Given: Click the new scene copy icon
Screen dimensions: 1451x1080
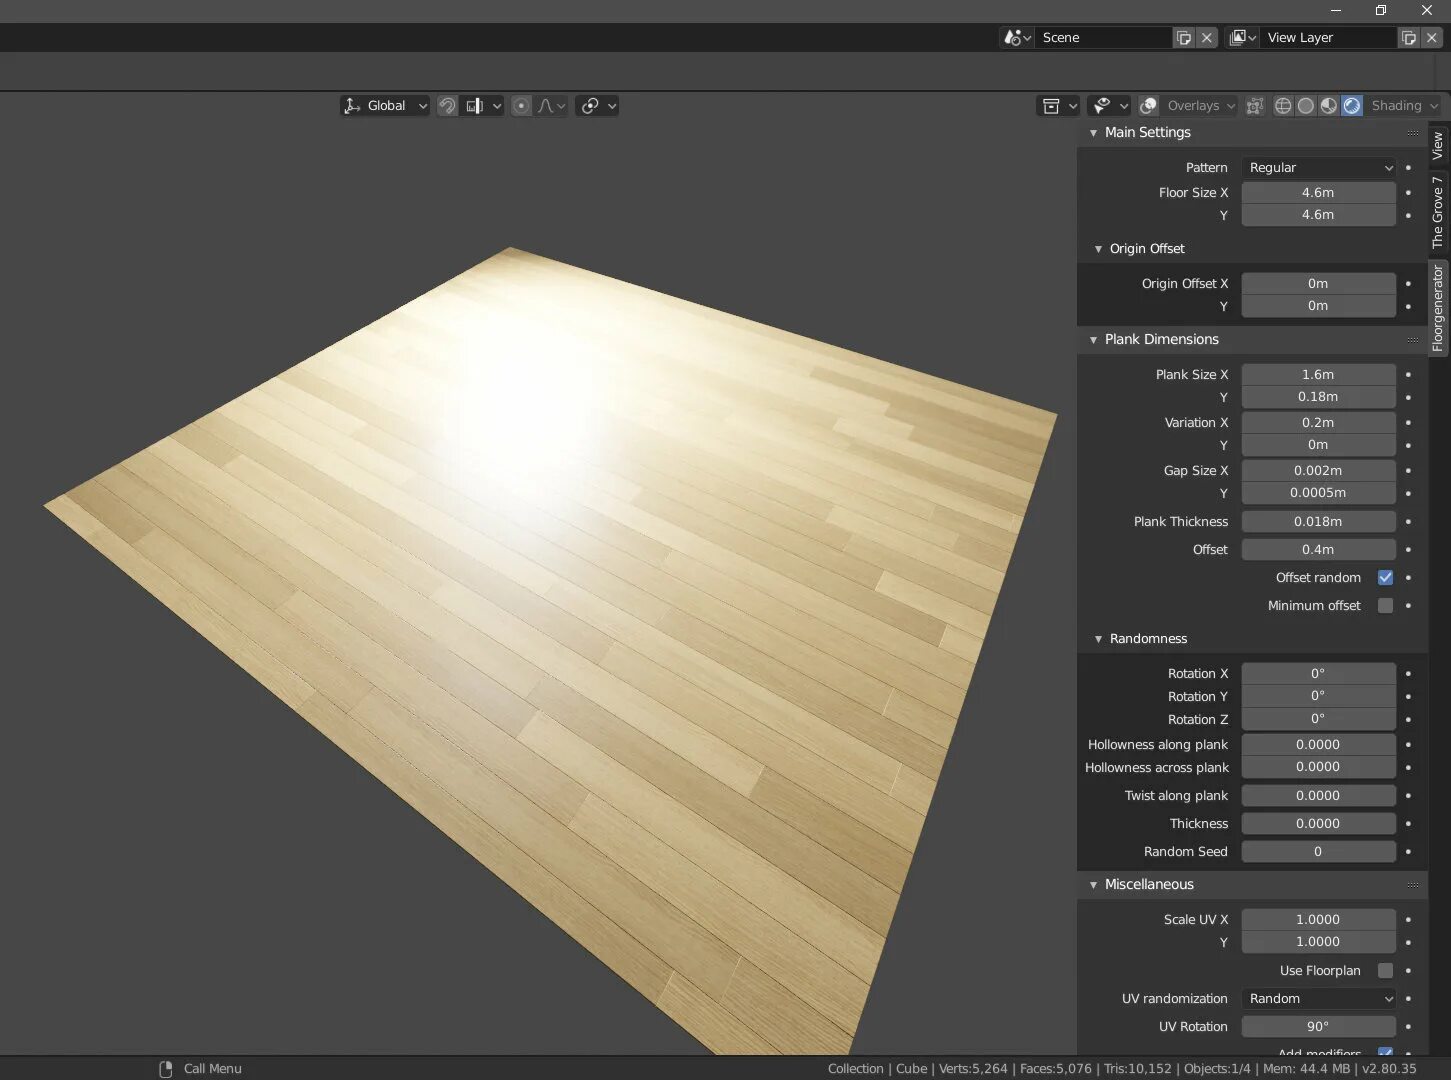Looking at the screenshot, I should pos(1184,37).
